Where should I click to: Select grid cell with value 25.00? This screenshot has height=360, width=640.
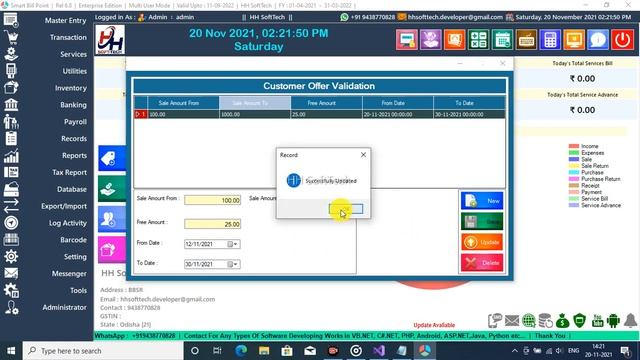click(x=326, y=114)
